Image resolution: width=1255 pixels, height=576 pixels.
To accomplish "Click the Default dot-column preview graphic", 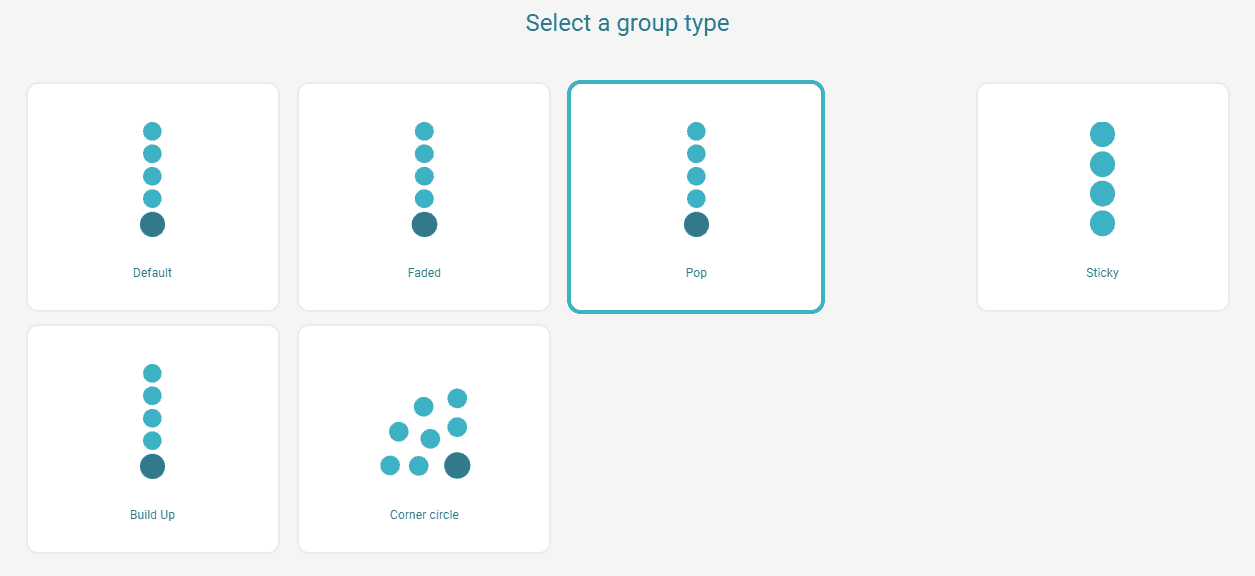I will [x=152, y=176].
